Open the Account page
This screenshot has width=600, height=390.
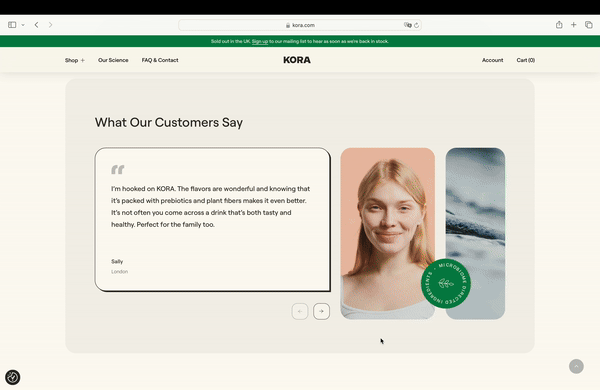click(492, 60)
